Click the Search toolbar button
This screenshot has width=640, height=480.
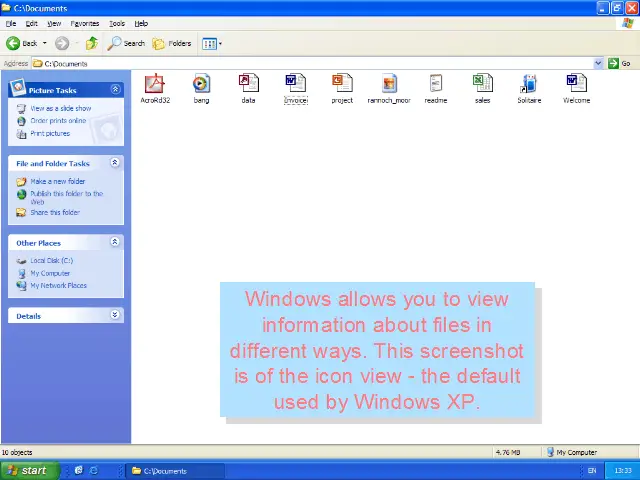(127, 43)
